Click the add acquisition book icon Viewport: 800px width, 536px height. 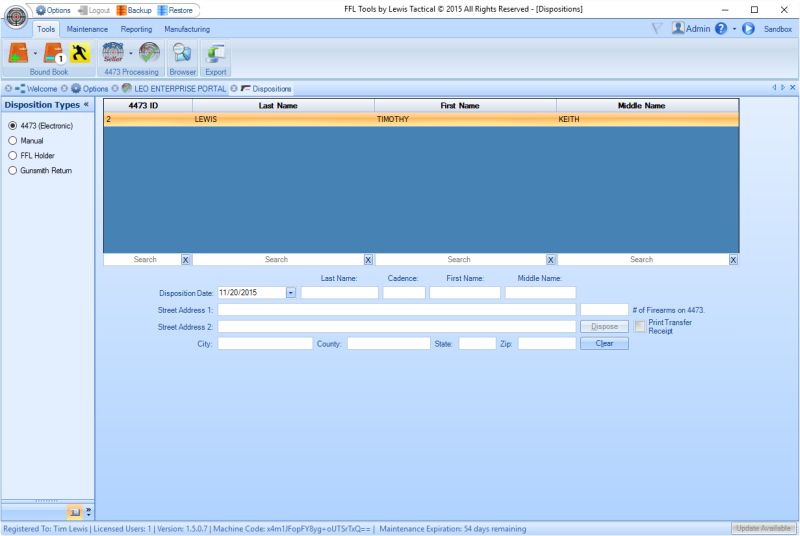tap(18, 53)
